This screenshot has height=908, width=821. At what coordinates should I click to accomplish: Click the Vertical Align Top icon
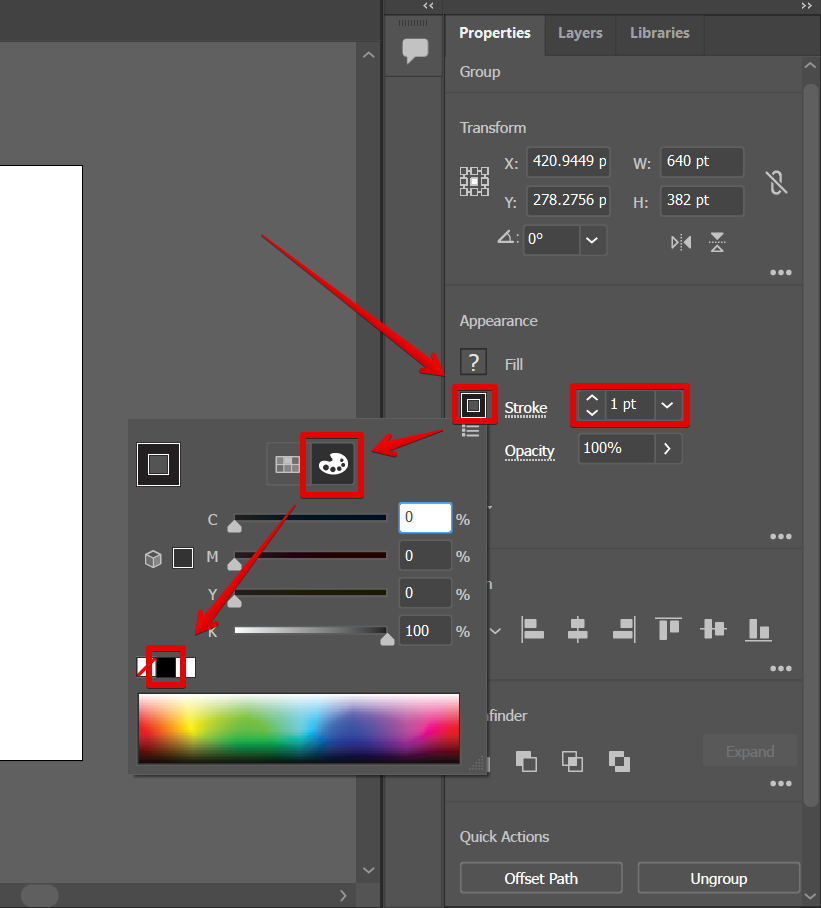click(668, 629)
